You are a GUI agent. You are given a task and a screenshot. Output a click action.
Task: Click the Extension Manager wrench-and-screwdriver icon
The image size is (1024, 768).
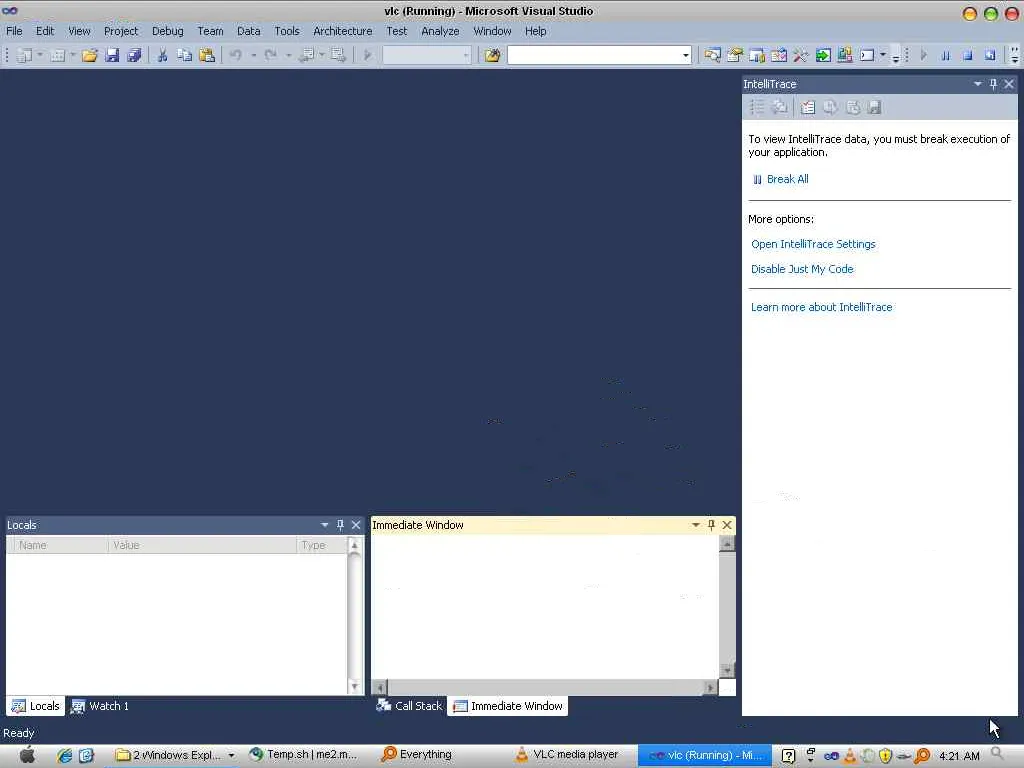tap(801, 56)
